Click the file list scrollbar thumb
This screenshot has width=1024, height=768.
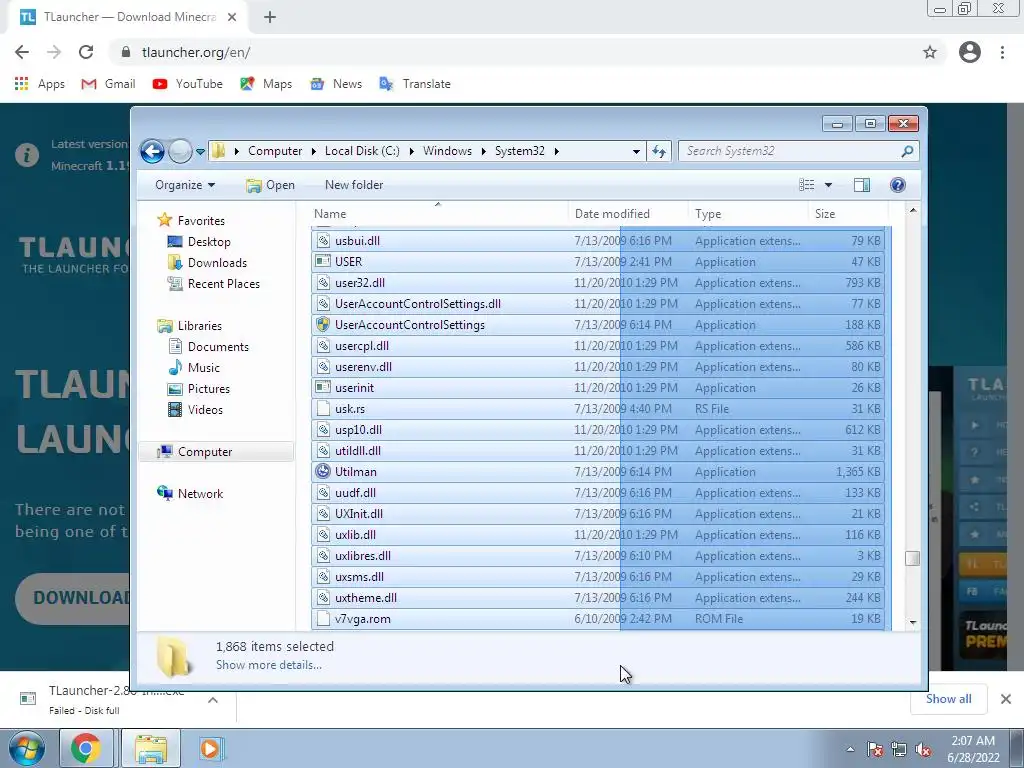point(912,558)
